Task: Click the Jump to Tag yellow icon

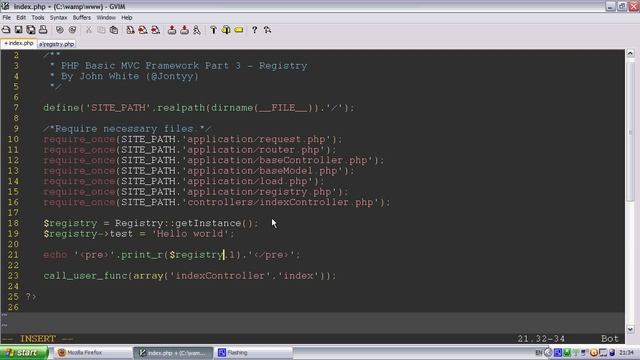Action: (239, 30)
